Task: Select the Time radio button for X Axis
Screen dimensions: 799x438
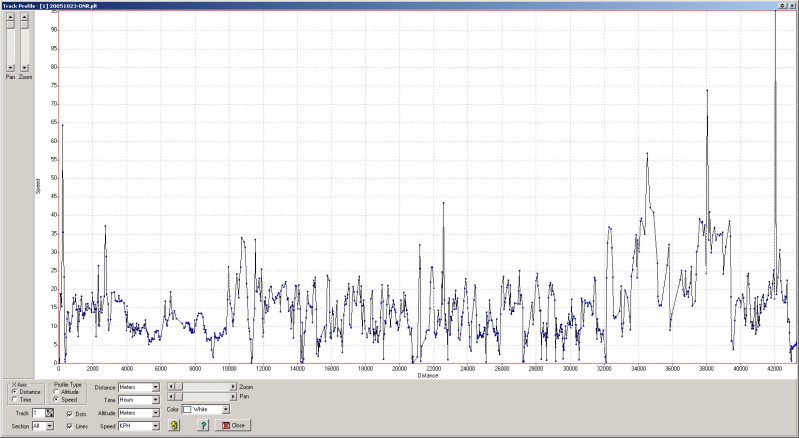Action: pos(15,399)
